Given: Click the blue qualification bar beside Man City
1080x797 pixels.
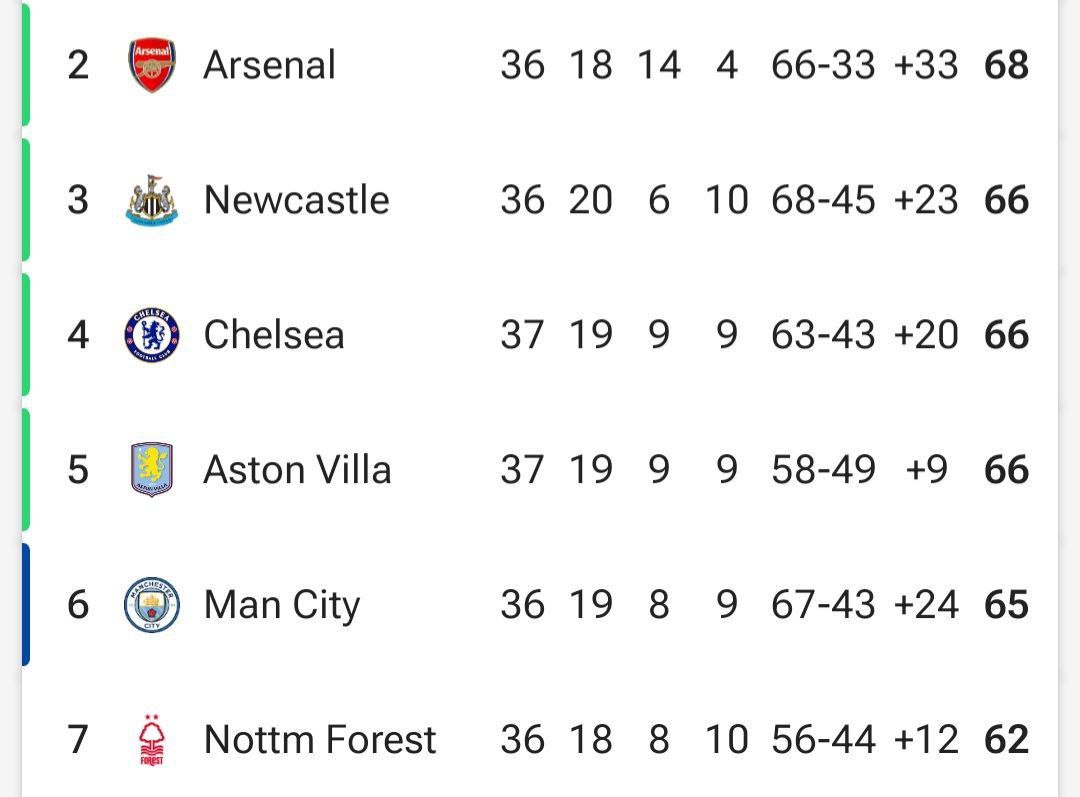Looking at the screenshot, I should (x=25, y=605).
